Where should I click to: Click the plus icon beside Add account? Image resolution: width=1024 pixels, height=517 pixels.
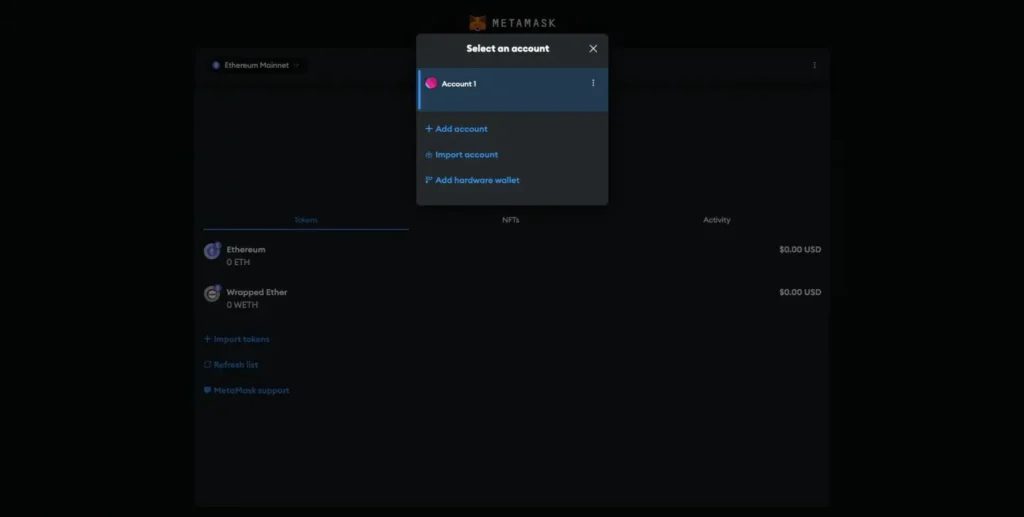429,129
